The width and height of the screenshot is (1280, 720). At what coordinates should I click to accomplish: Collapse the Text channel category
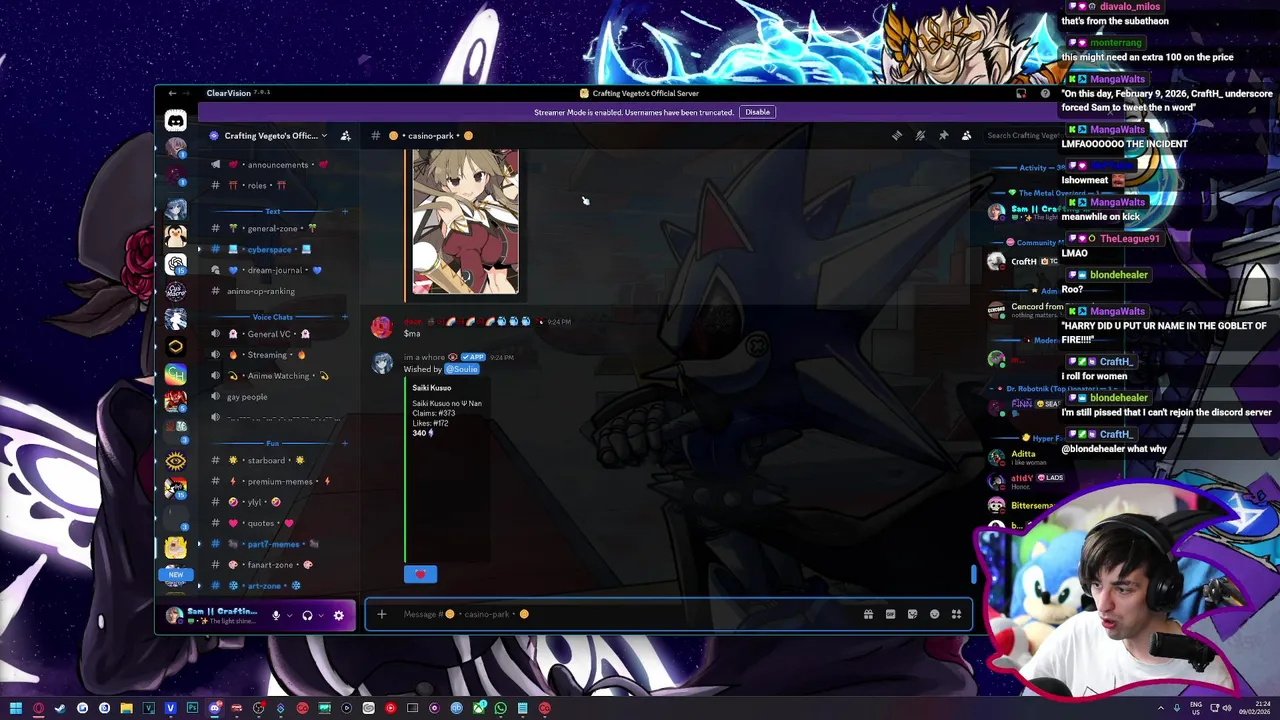tap(273, 211)
